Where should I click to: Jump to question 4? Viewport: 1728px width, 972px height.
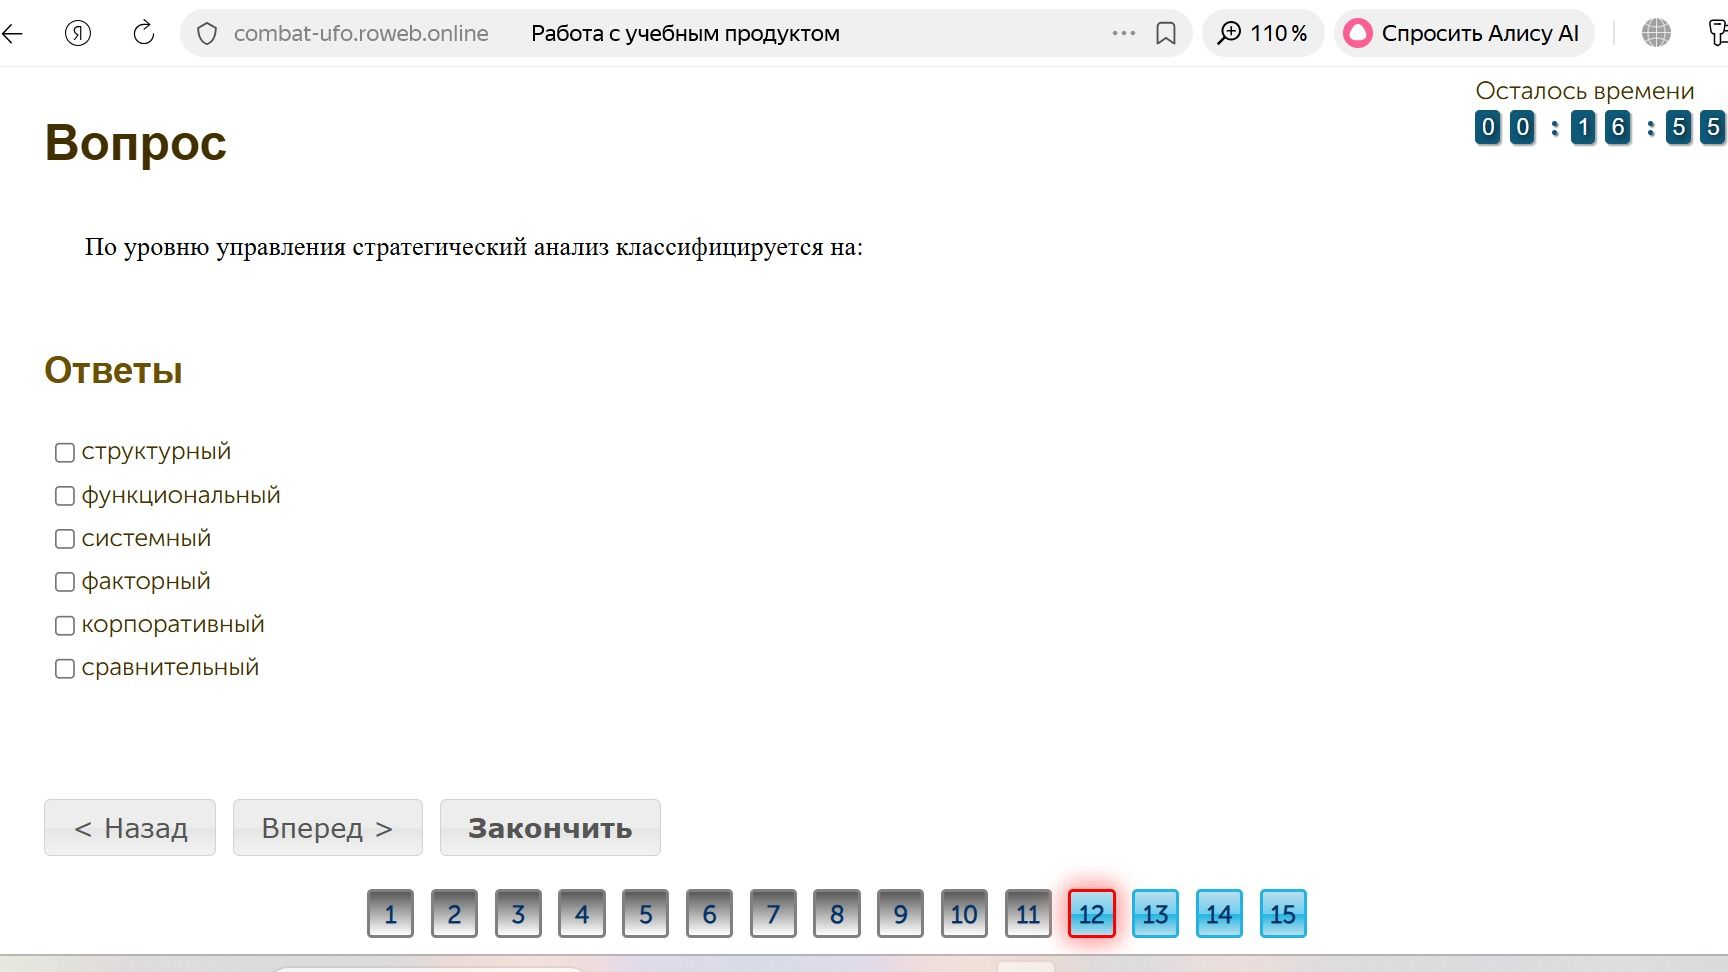point(582,914)
